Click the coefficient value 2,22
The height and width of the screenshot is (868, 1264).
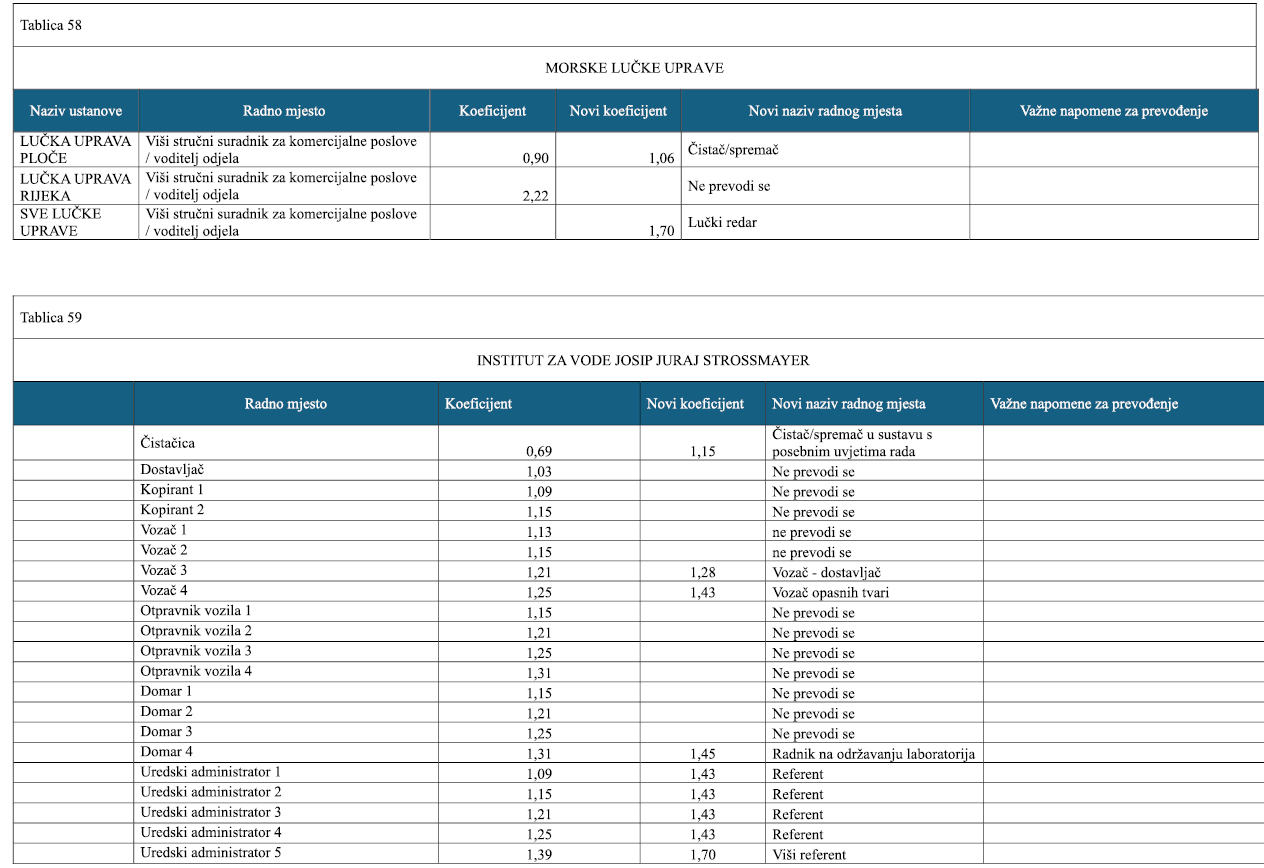tap(534, 195)
